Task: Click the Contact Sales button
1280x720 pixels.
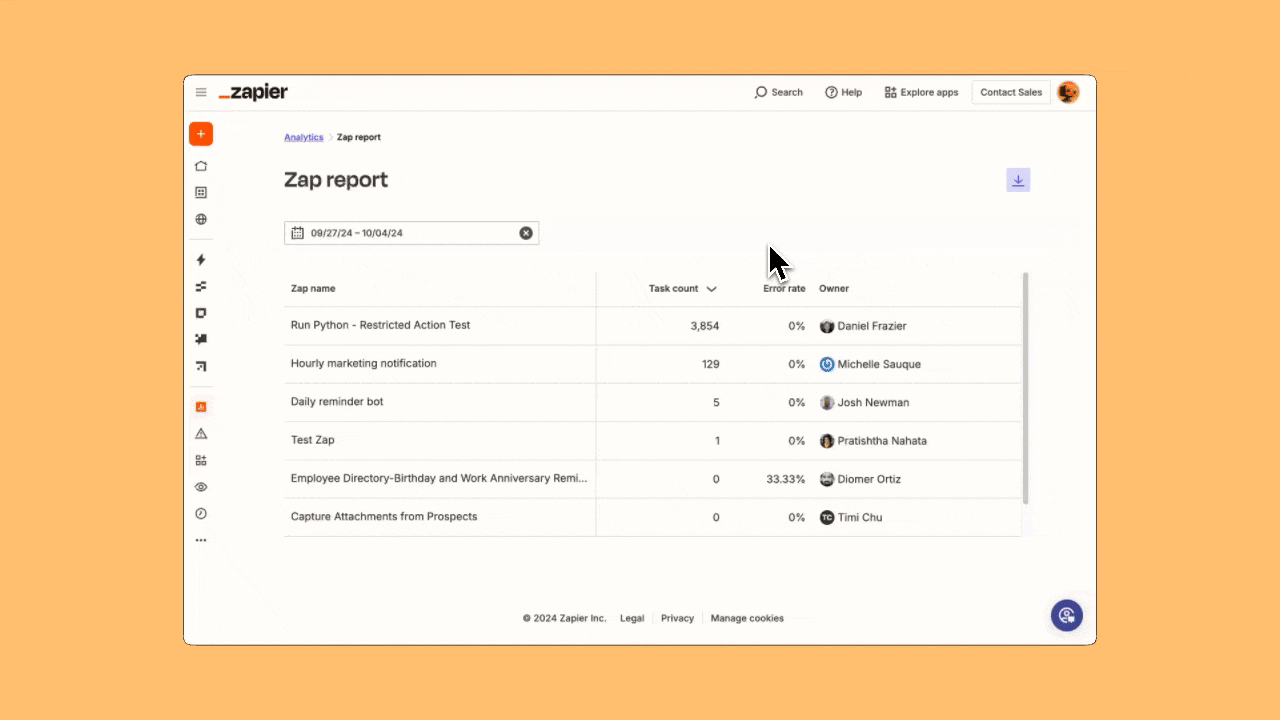Action: [x=1011, y=92]
